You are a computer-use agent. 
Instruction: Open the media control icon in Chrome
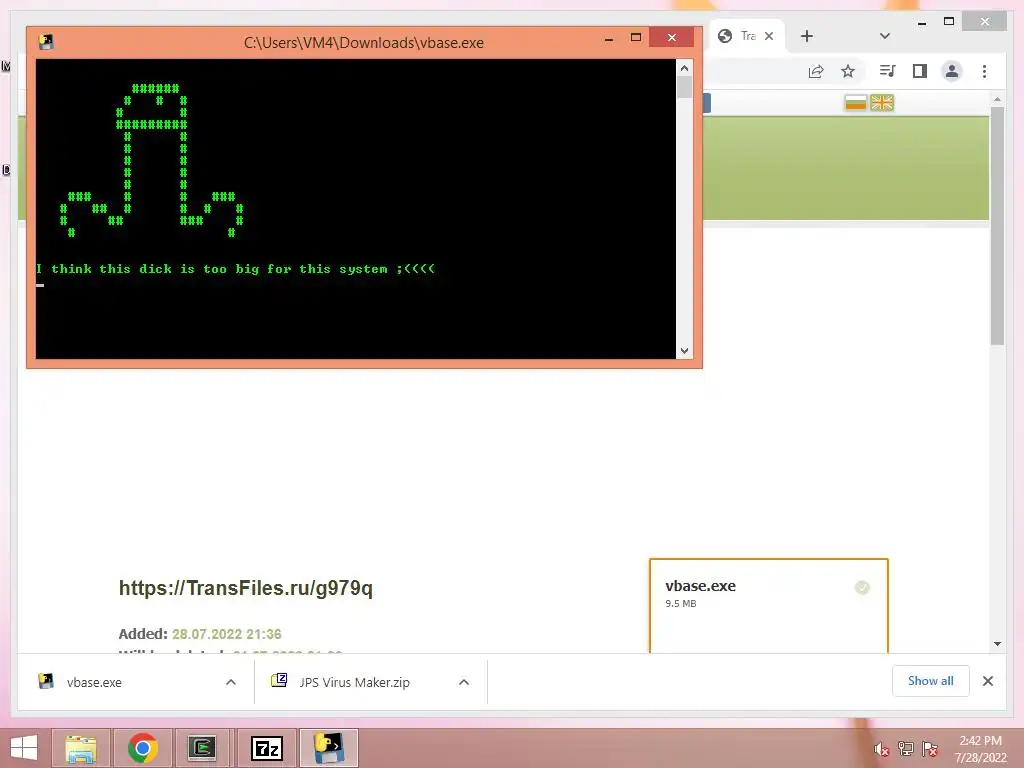click(887, 71)
